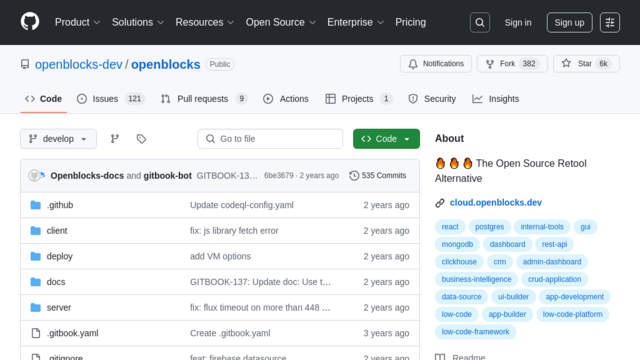Open the openblocks-dev owner link

pos(78,64)
